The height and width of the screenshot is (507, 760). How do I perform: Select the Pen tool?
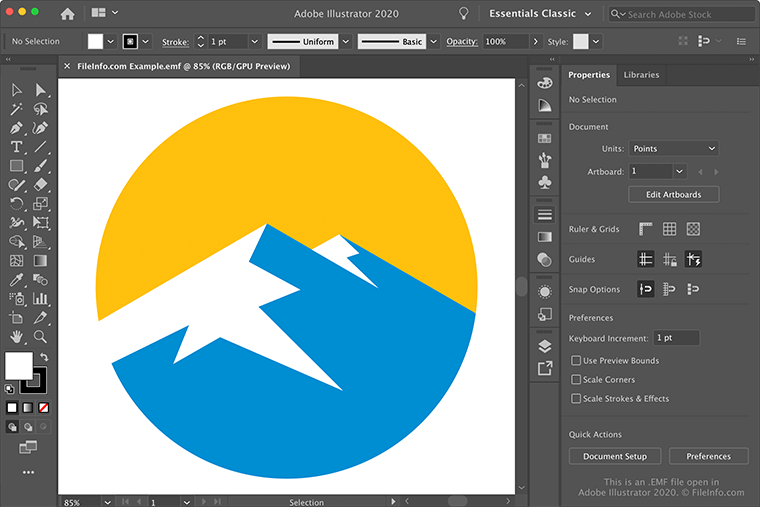pyautogui.click(x=16, y=128)
